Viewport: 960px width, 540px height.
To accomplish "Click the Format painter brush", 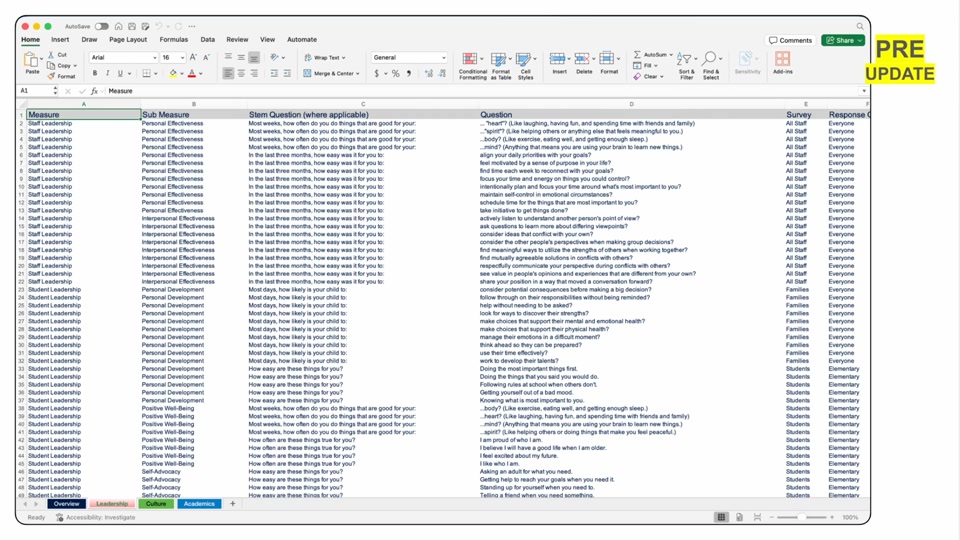I will click(61, 77).
